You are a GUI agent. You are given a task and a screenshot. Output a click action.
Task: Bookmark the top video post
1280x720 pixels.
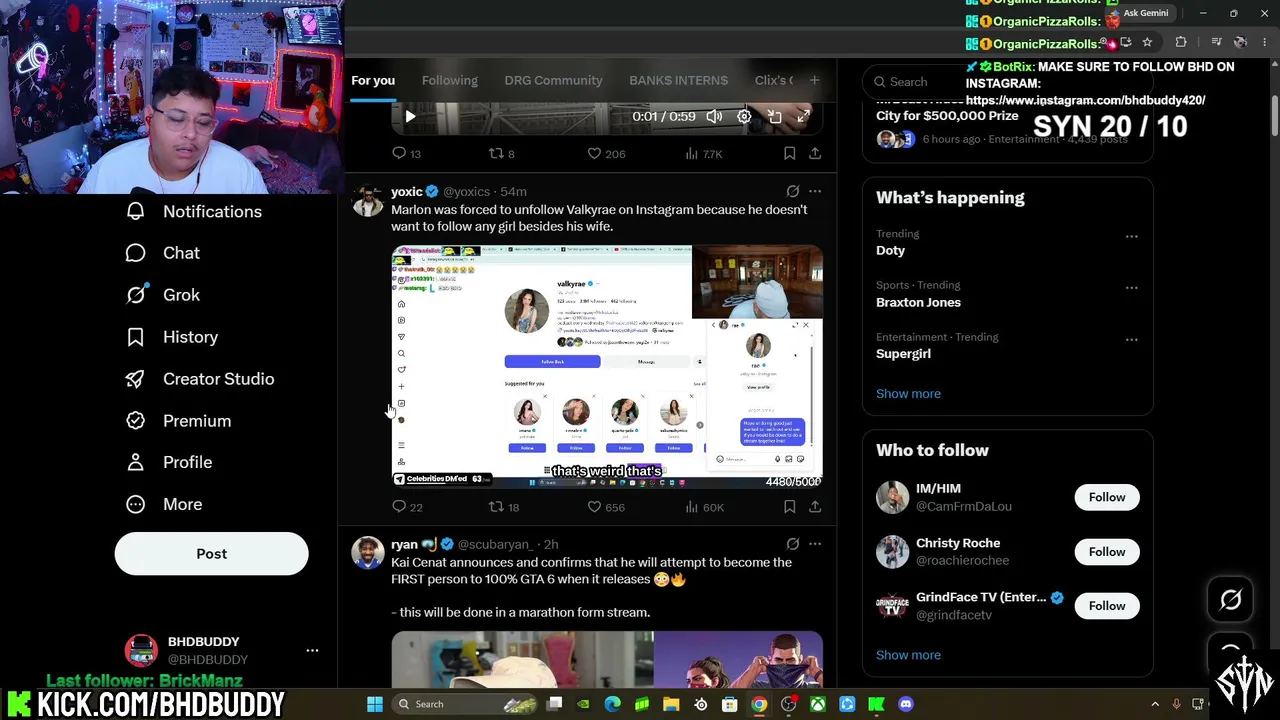pyautogui.click(x=789, y=153)
